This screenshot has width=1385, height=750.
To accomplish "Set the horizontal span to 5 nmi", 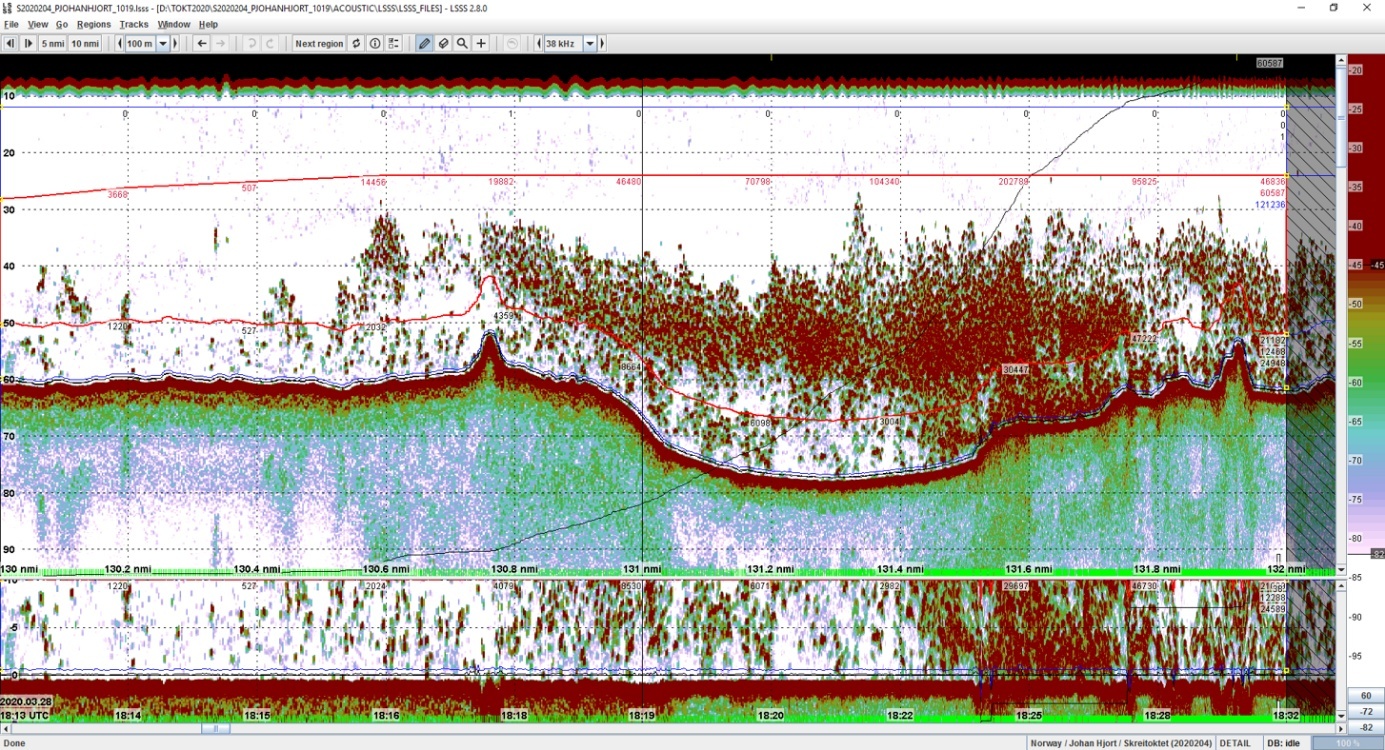I will [x=53, y=44].
